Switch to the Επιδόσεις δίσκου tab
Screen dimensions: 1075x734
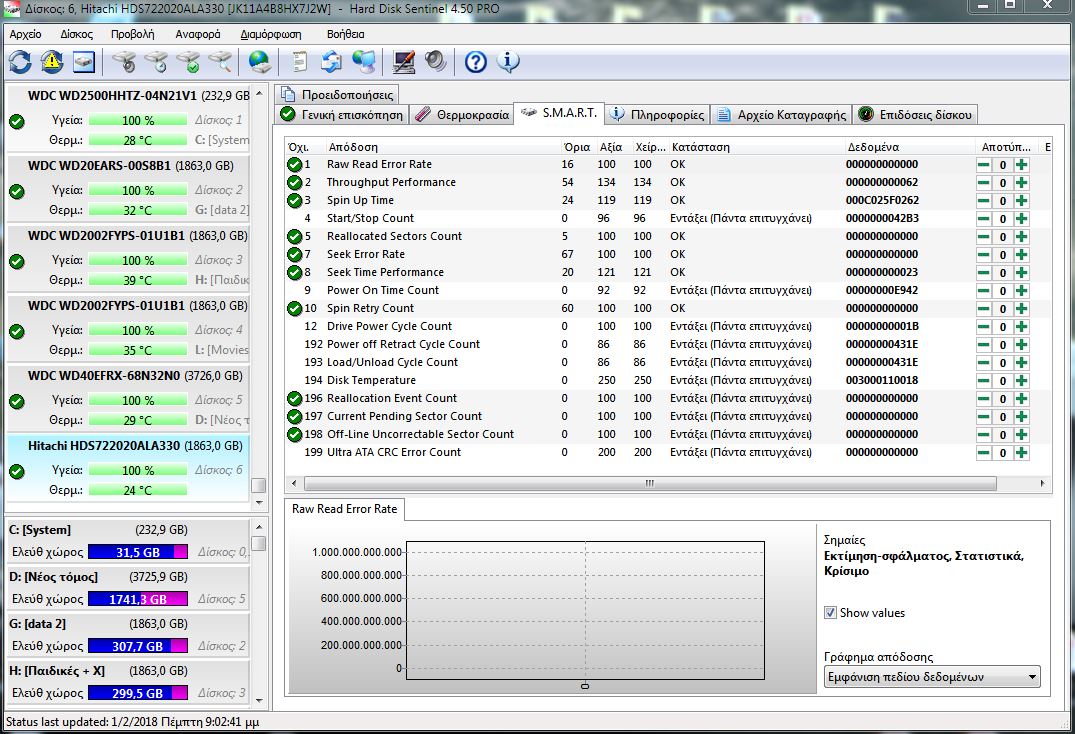[x=915, y=114]
